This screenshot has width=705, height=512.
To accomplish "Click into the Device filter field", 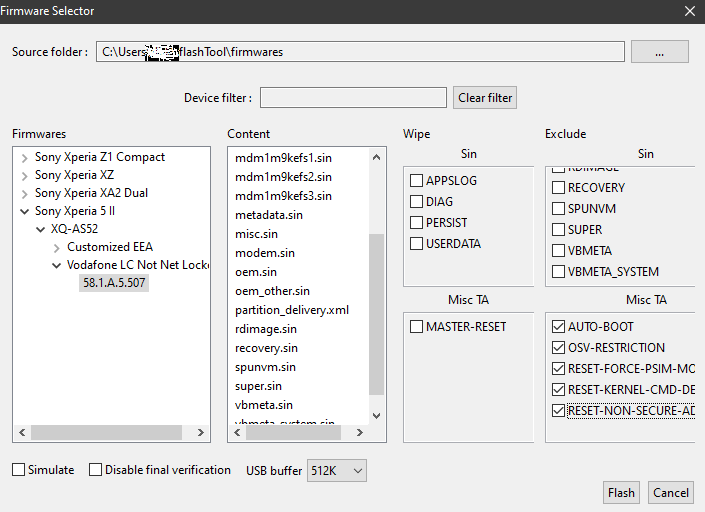I will [x=353, y=98].
